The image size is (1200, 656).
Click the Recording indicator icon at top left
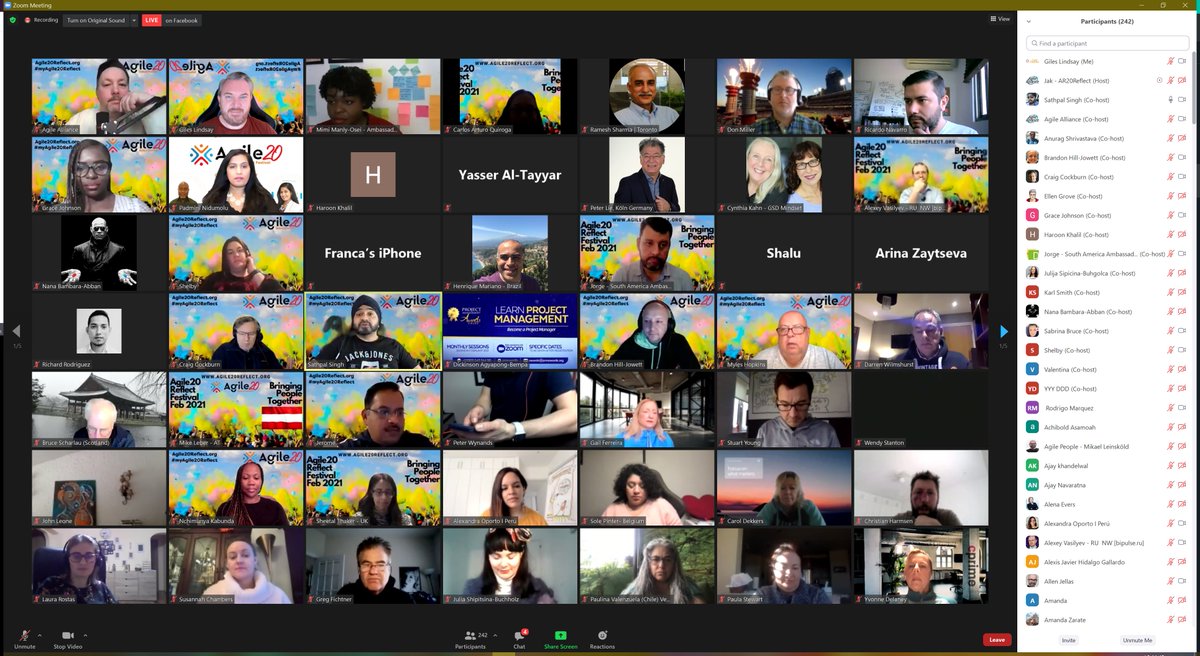click(x=29, y=18)
